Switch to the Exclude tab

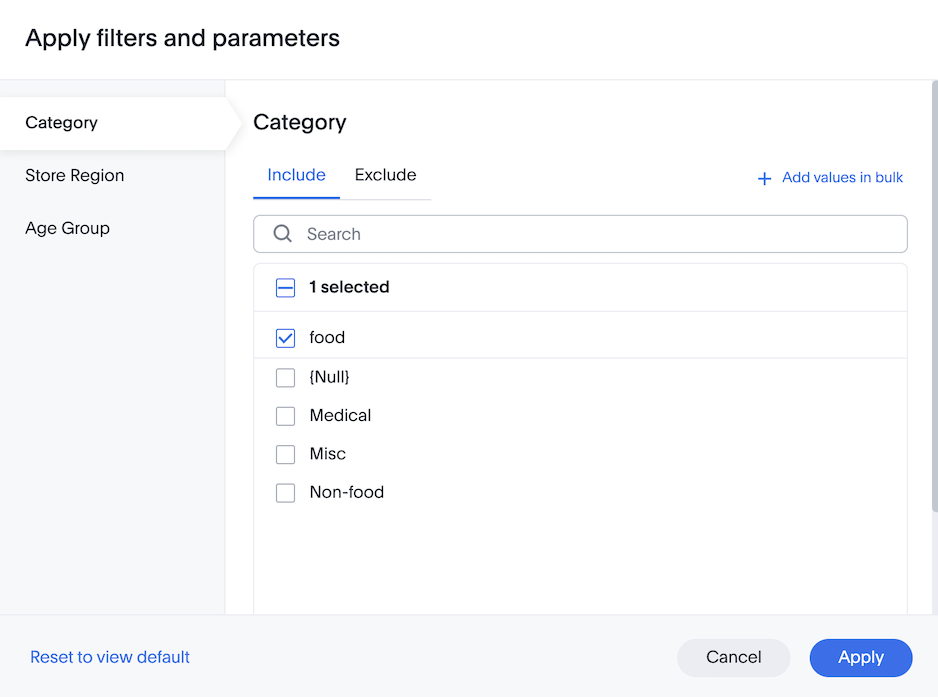(385, 174)
